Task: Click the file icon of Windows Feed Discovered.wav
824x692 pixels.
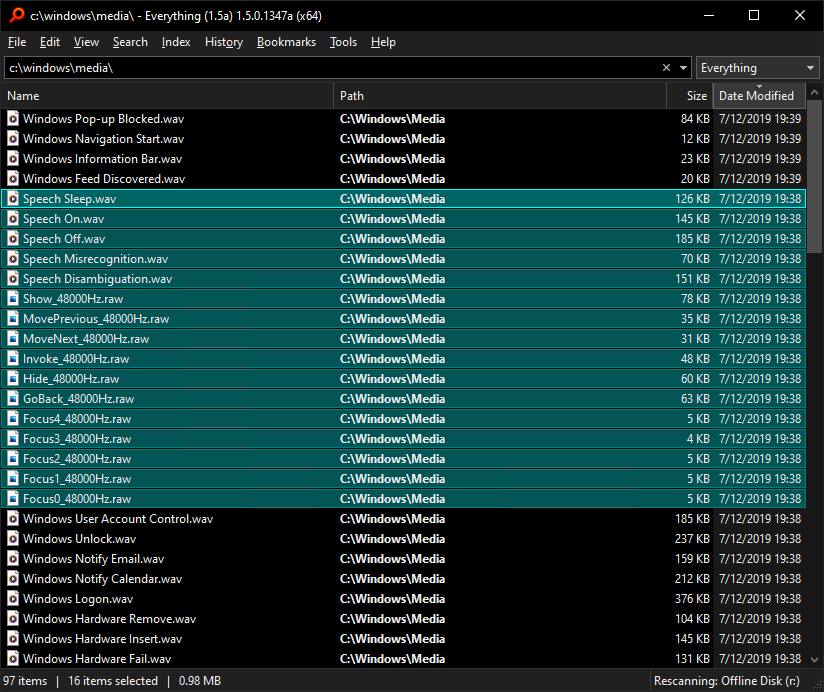Action: click(x=13, y=179)
